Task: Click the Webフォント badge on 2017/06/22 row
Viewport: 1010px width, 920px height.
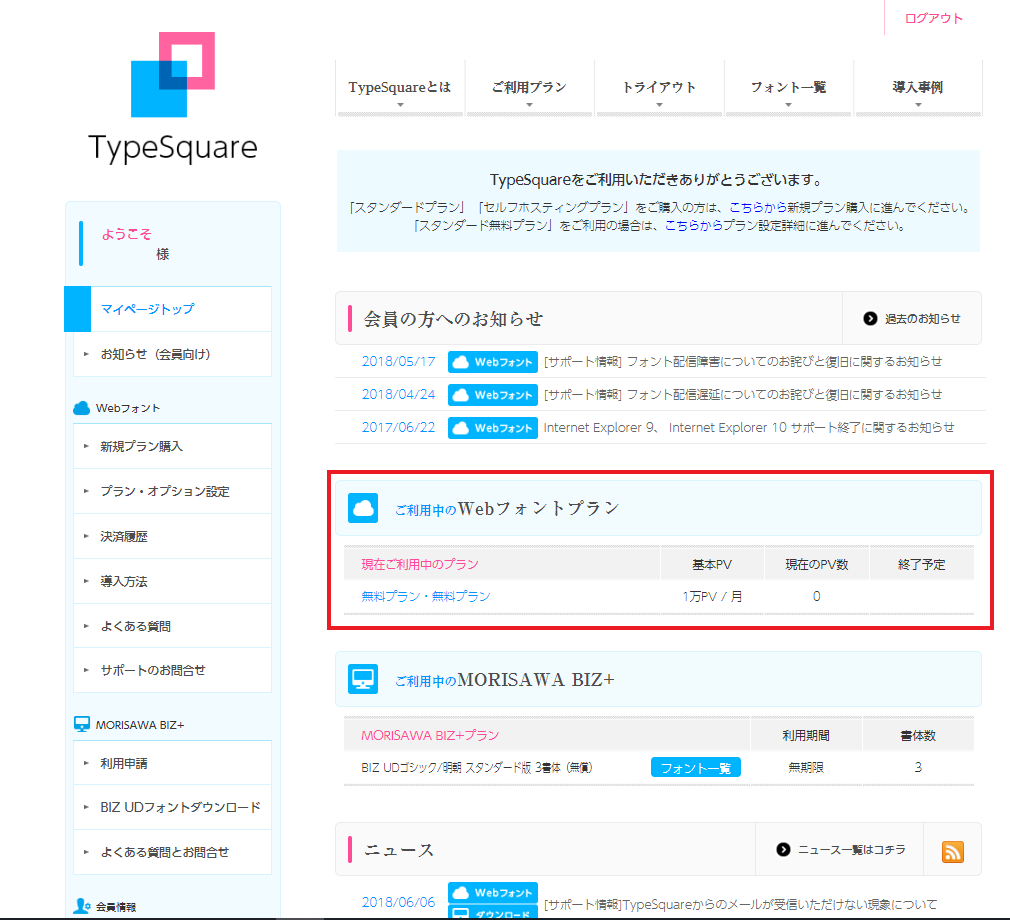Action: coord(493,428)
